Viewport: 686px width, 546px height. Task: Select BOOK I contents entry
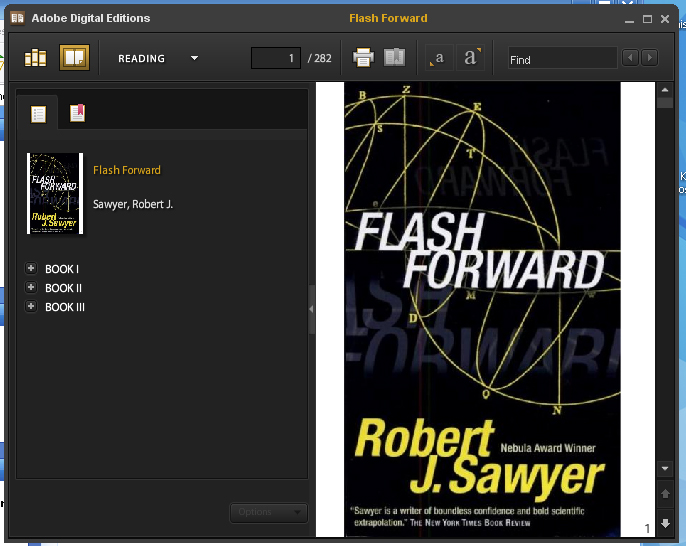(62, 269)
